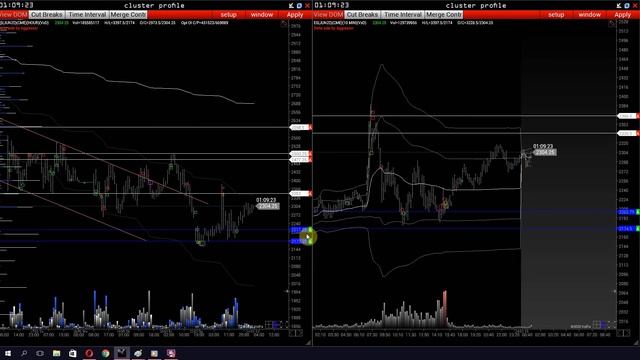Click the grid icon at right chart bottom
The width and height of the screenshot is (640, 360).
(x=596, y=324)
